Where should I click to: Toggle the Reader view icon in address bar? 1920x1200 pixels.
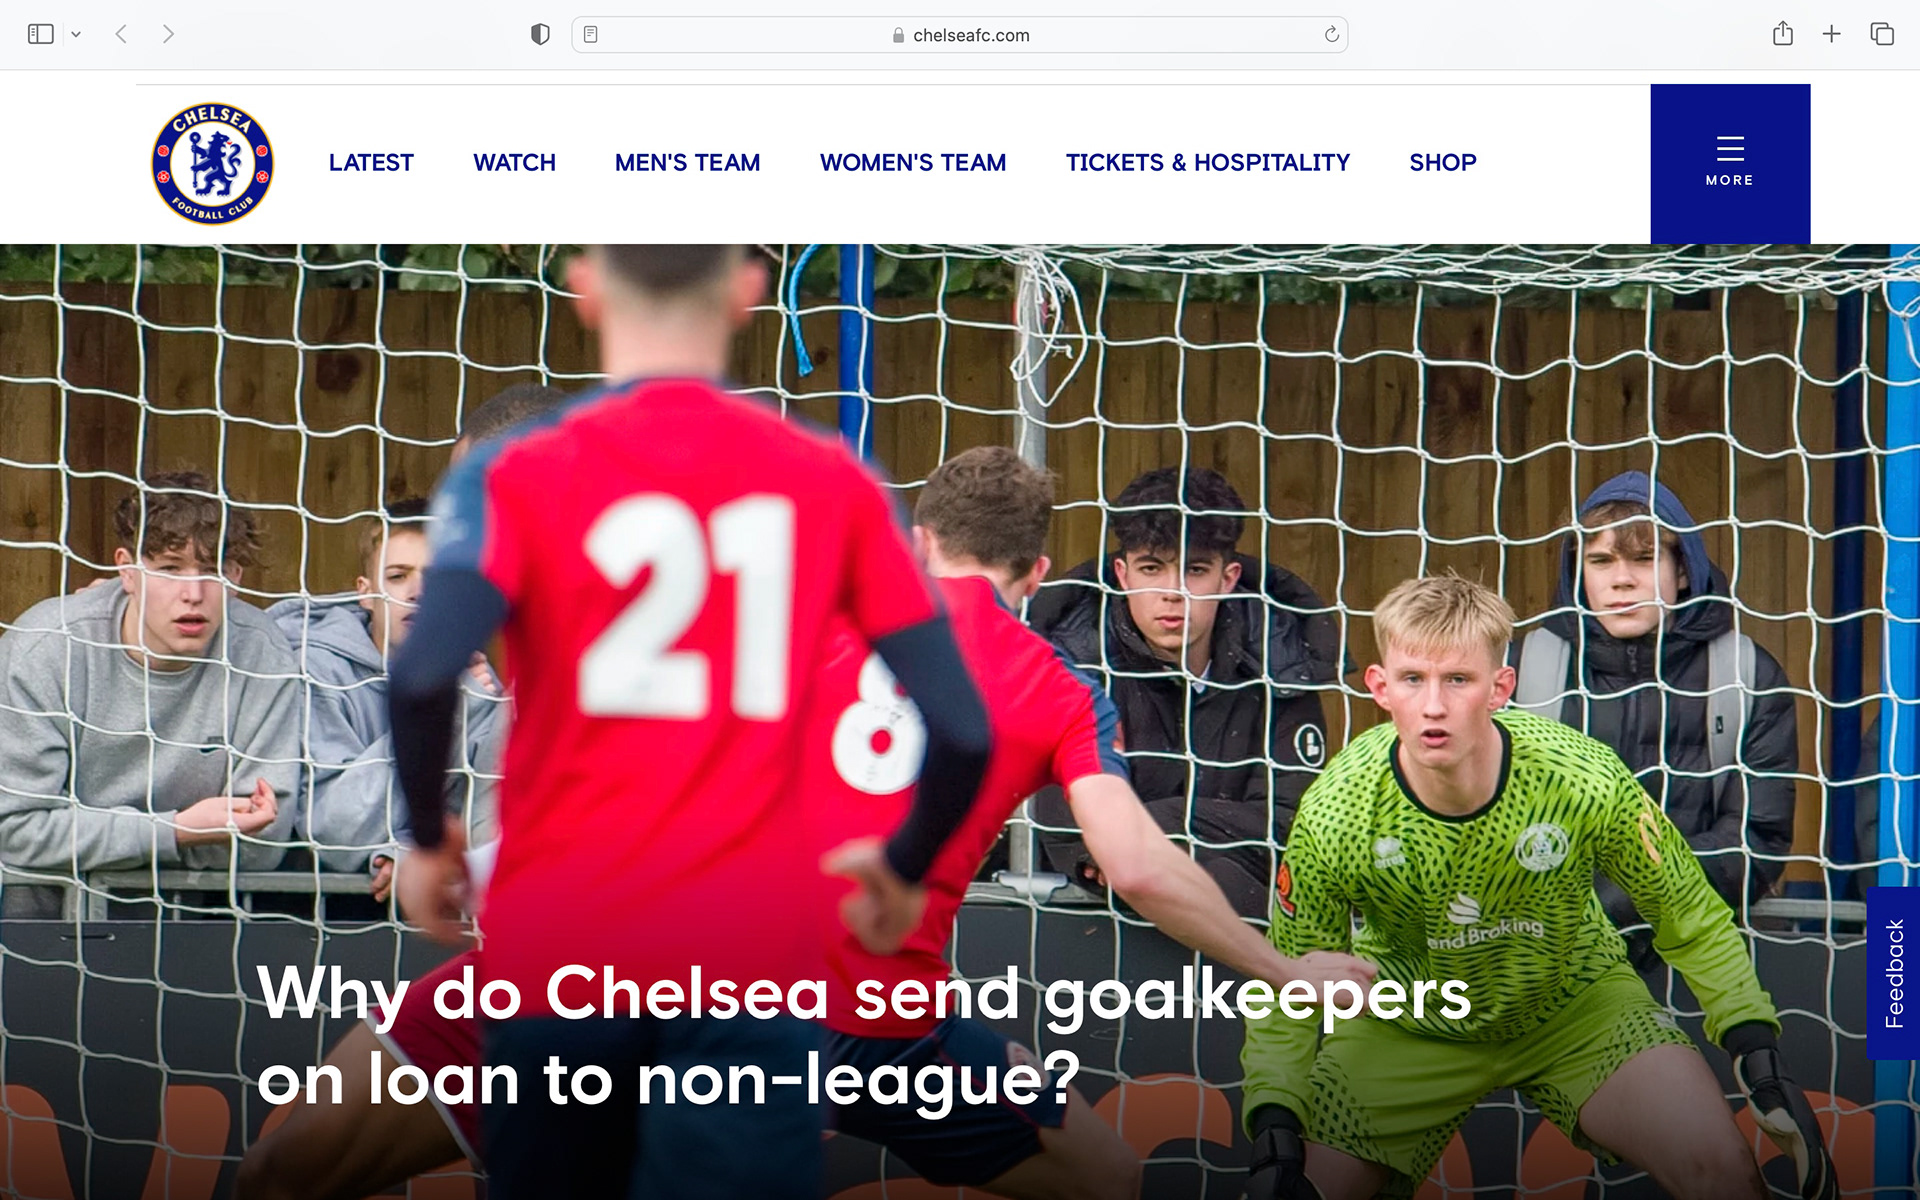tap(591, 34)
